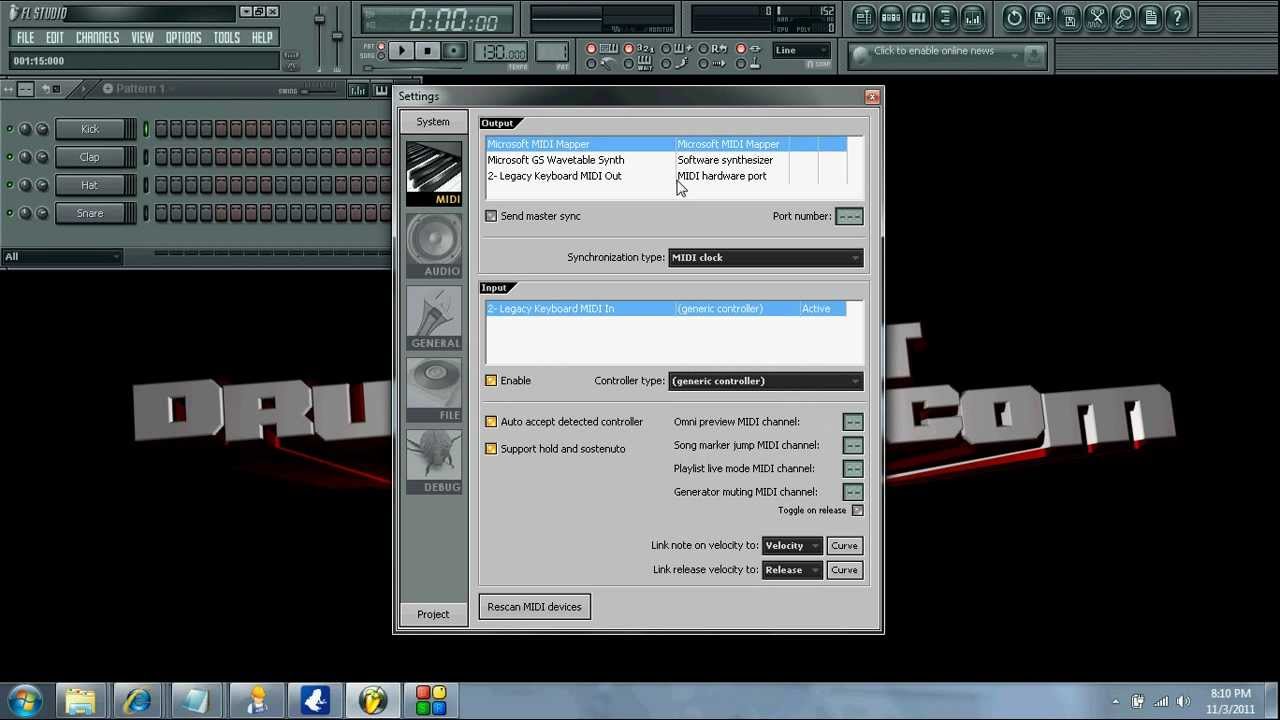Click the Project button in Settings
The height and width of the screenshot is (720, 1280).
[433, 614]
